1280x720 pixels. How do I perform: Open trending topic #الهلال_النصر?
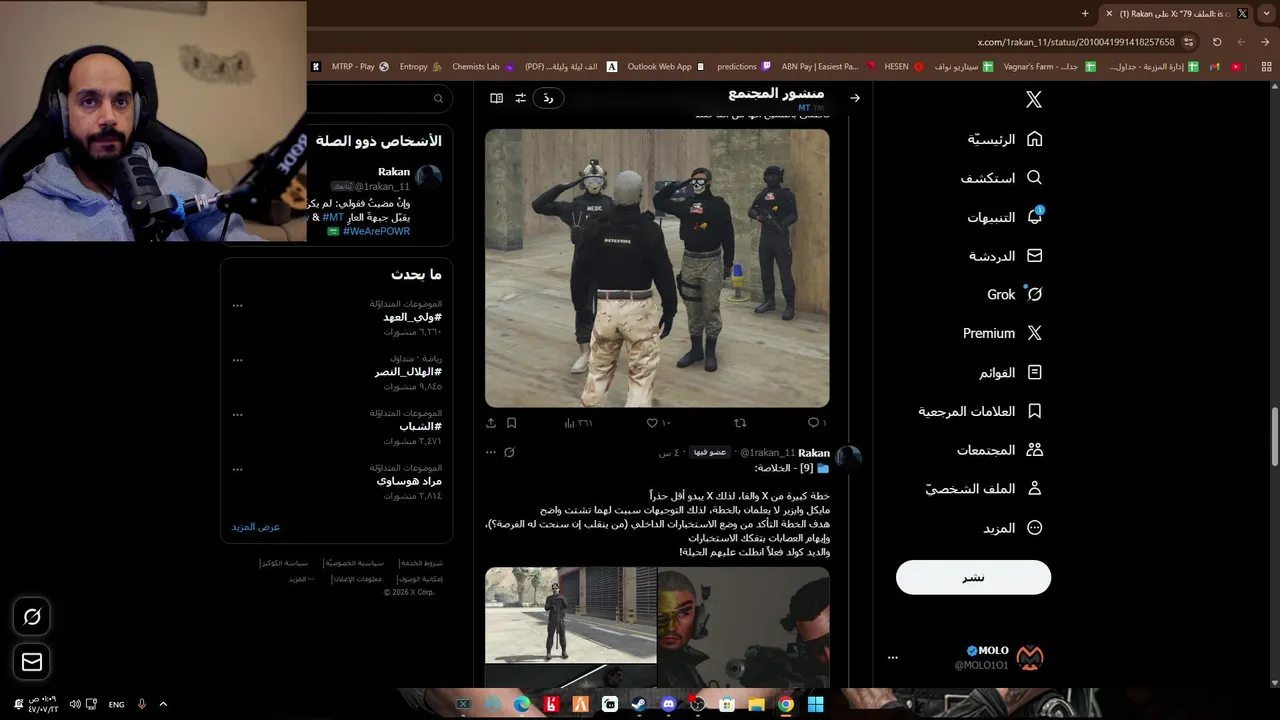point(408,372)
